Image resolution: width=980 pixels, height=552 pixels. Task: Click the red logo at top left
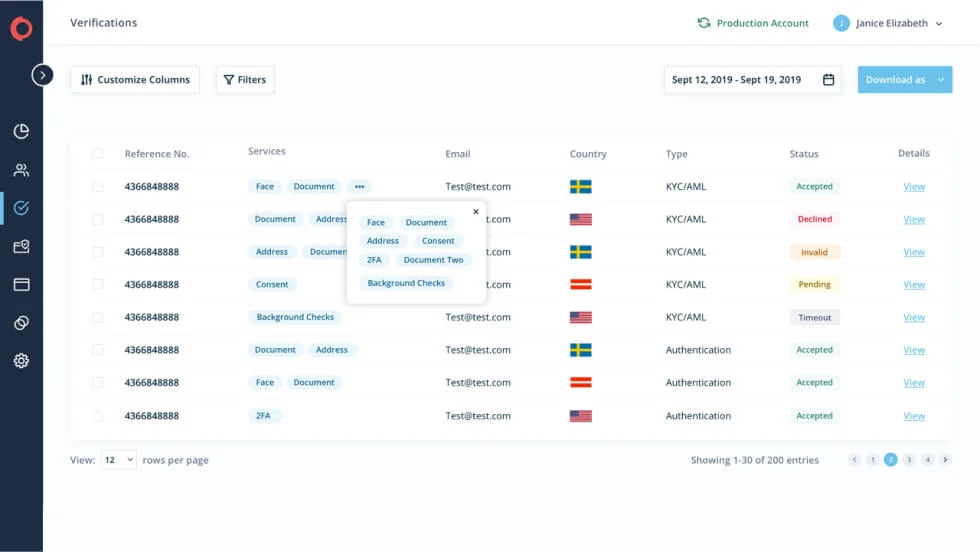tap(21, 28)
